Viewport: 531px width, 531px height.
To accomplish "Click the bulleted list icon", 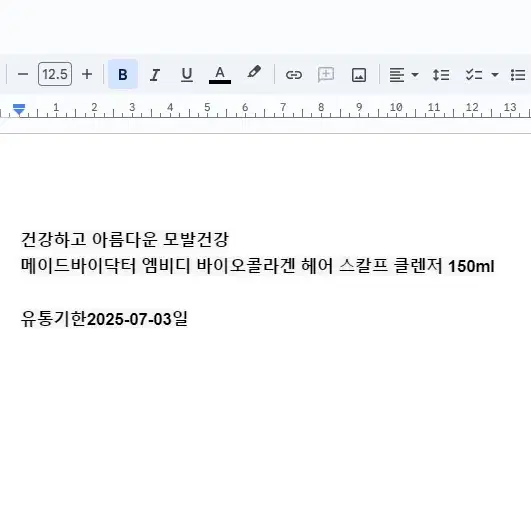I will coord(518,75).
